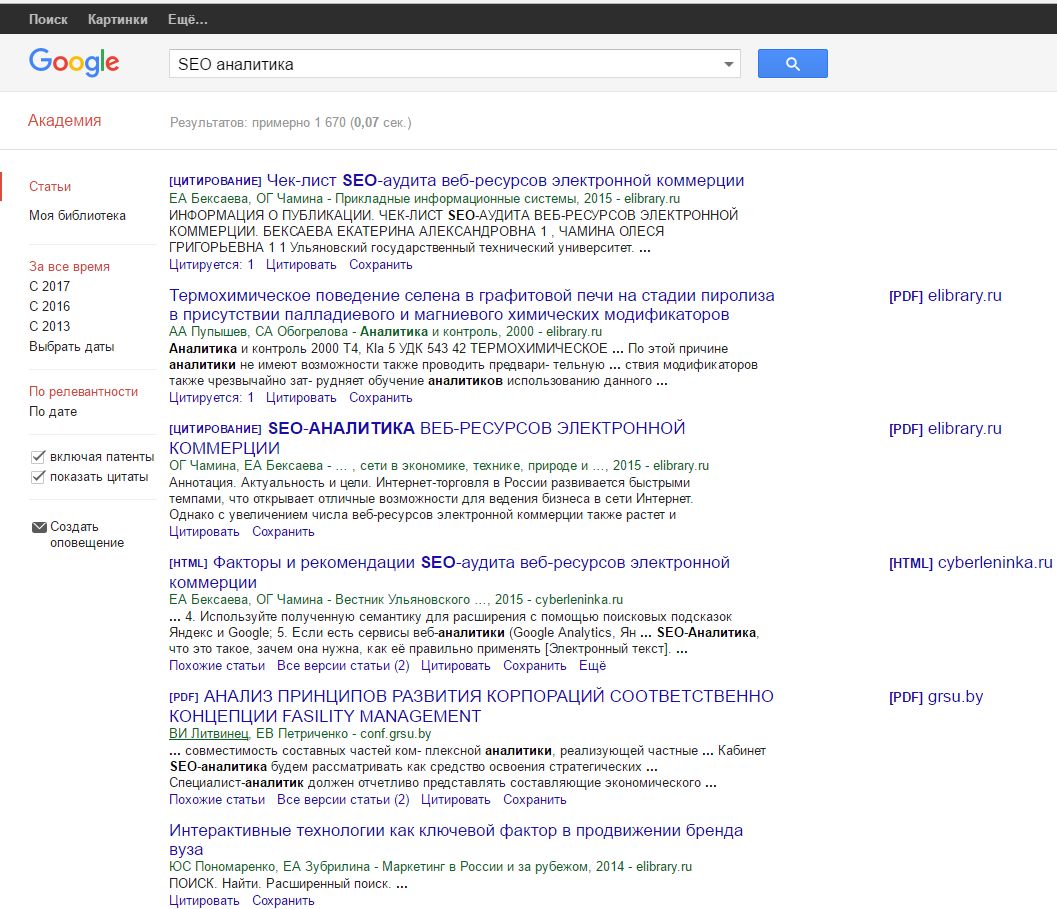Viewport: 1057px width, 909px height.
Task: Sort results По дате
Action: coord(53,412)
